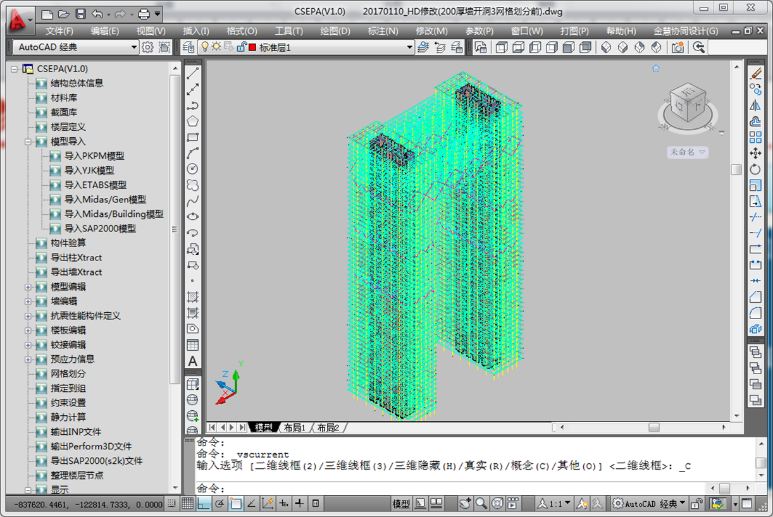Screen dimensions: 773x517
Task: Toggle Object Snap in status bar
Action: tap(236, 503)
